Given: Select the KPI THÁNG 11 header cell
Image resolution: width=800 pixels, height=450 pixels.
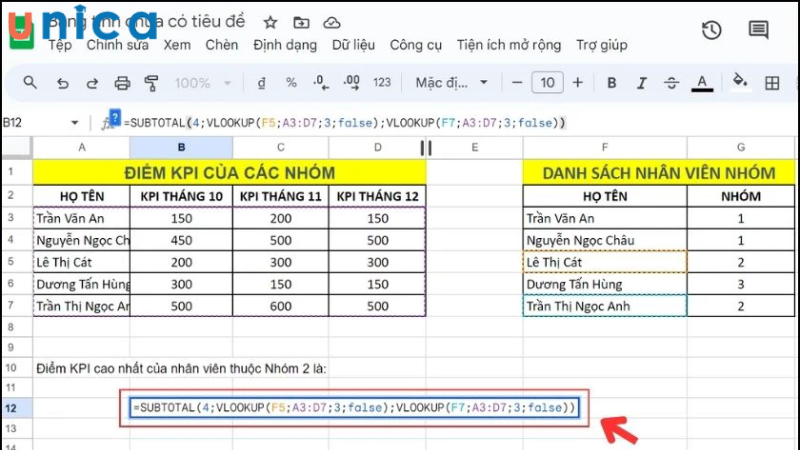Looking at the screenshot, I should [281, 196].
